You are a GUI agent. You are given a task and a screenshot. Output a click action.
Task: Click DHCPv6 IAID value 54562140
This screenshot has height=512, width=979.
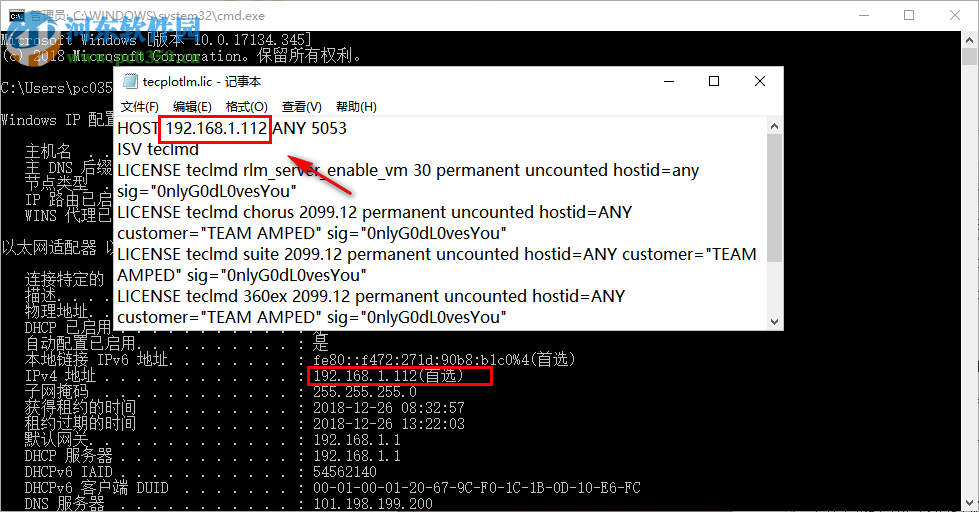345,472
